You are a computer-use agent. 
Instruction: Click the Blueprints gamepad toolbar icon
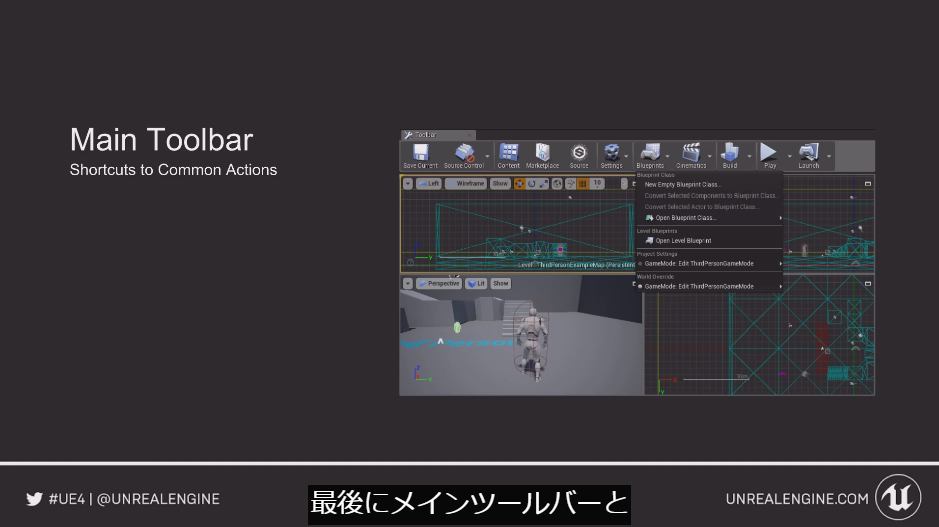click(x=650, y=152)
